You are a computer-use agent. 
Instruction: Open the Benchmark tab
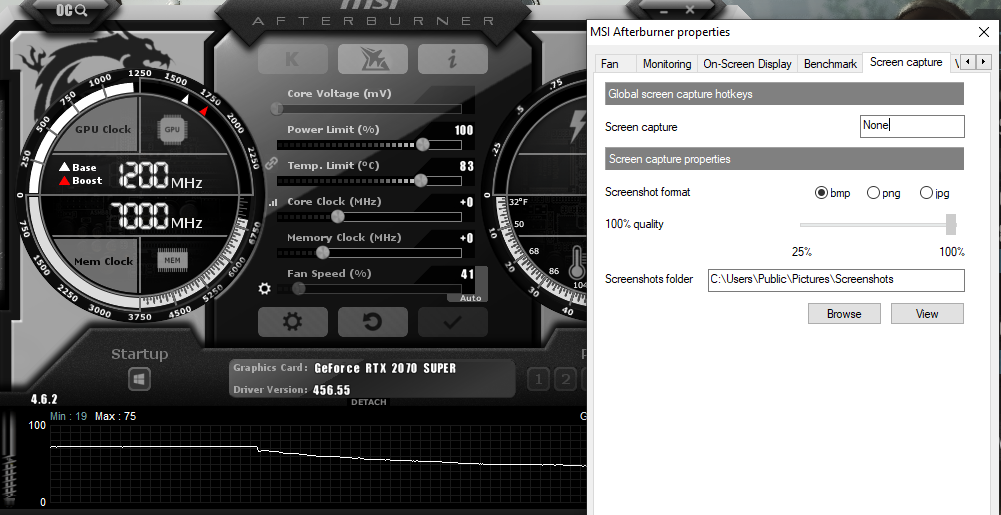point(830,64)
